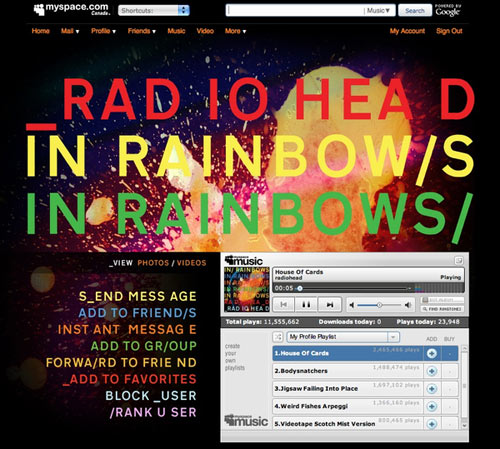Click ADD TO GR/OUP link
500x449 pixels.
tap(144, 346)
